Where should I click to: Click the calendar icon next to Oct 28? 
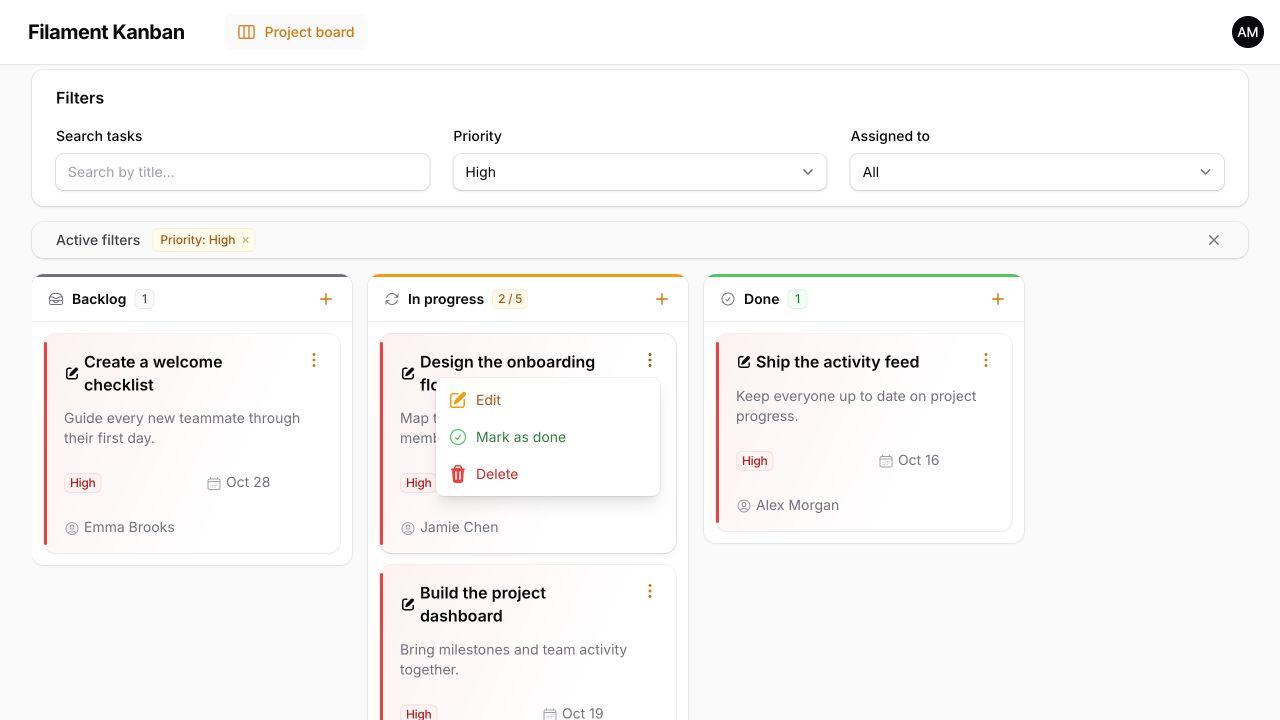[214, 483]
